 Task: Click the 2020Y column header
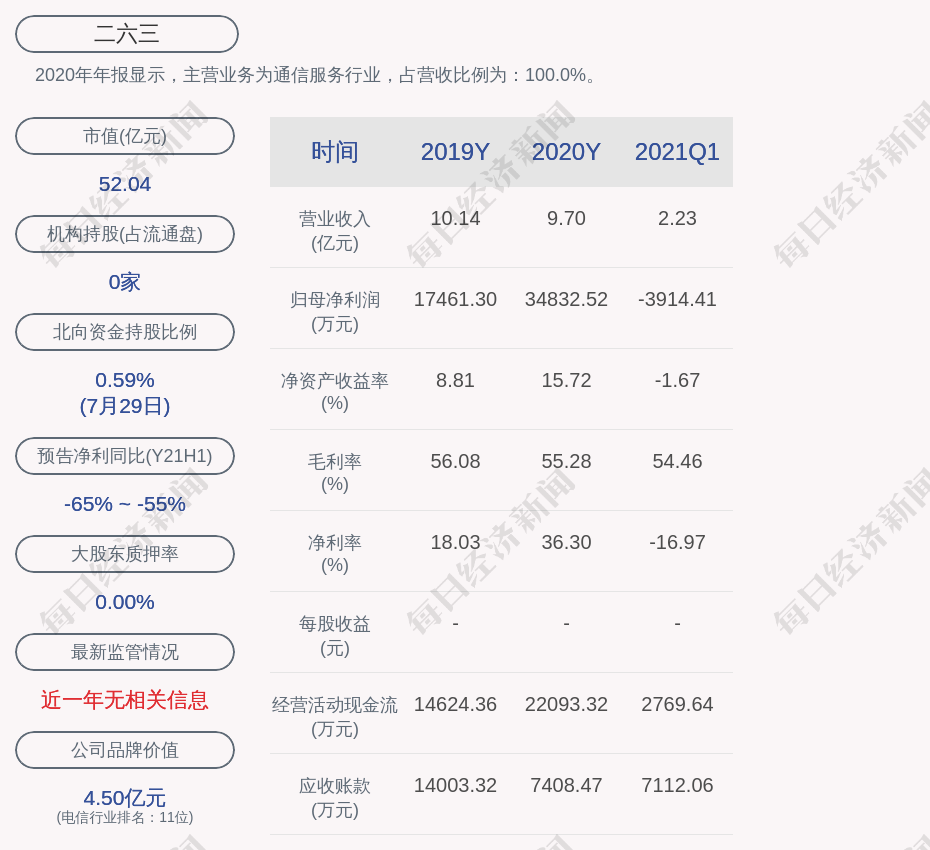click(x=566, y=152)
